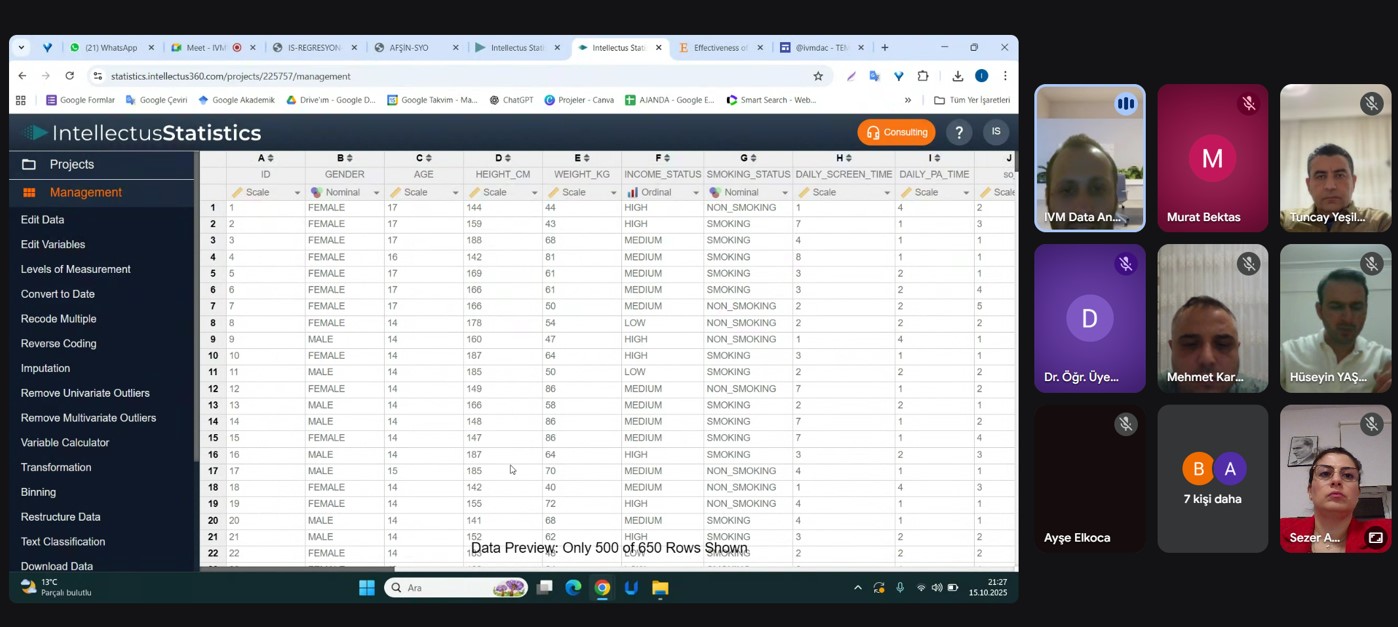Switch to the WhatsApp browser tab
The width and height of the screenshot is (1398, 627).
click(x=111, y=48)
